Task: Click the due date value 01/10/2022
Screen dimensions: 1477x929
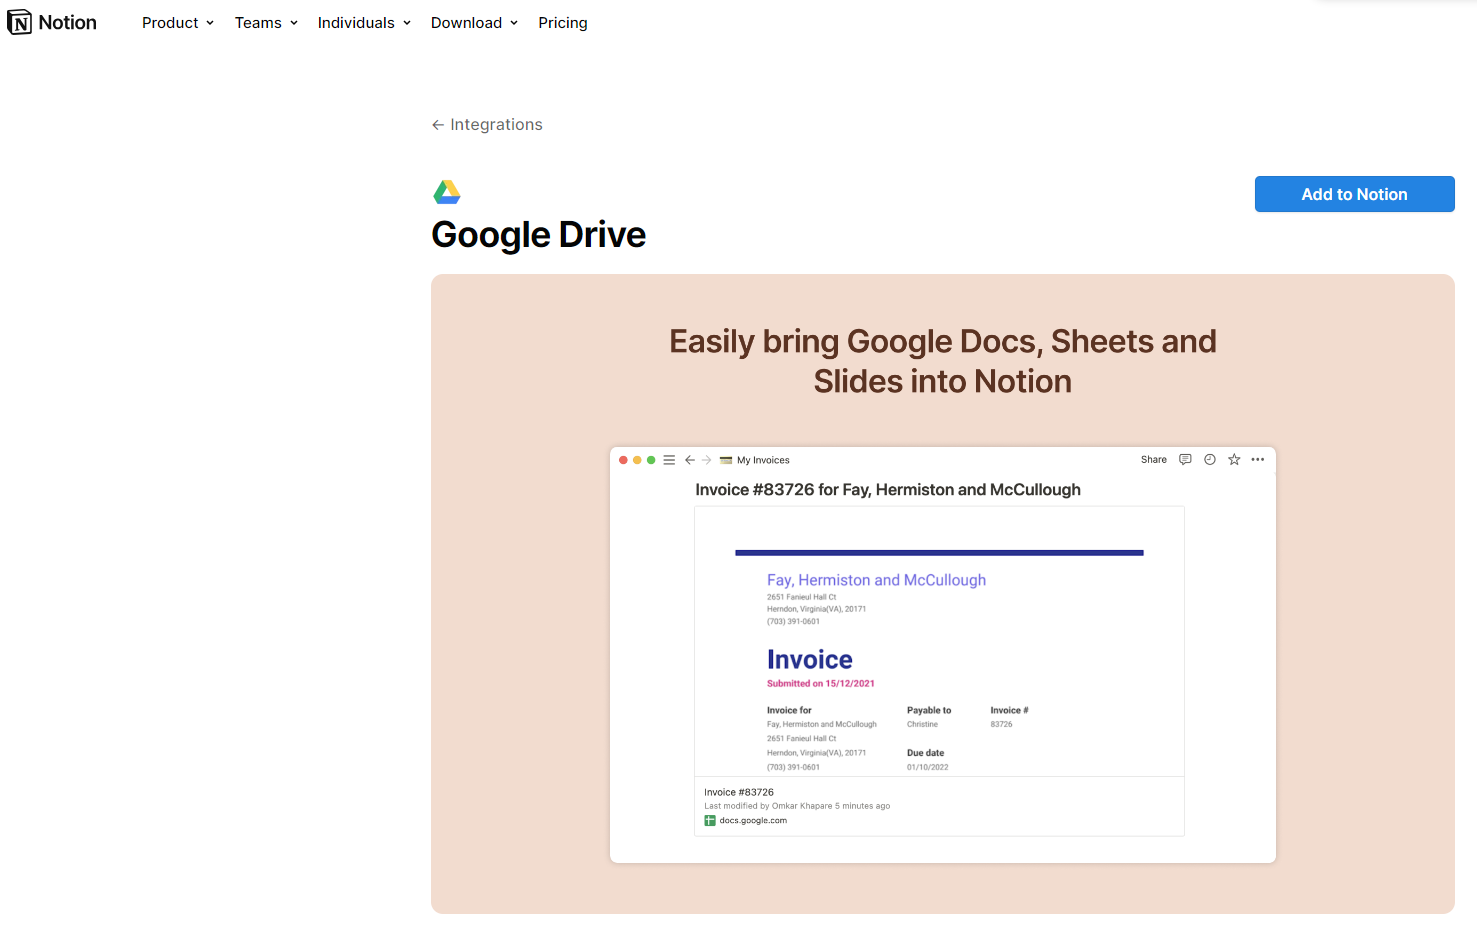Action: [x=928, y=768]
